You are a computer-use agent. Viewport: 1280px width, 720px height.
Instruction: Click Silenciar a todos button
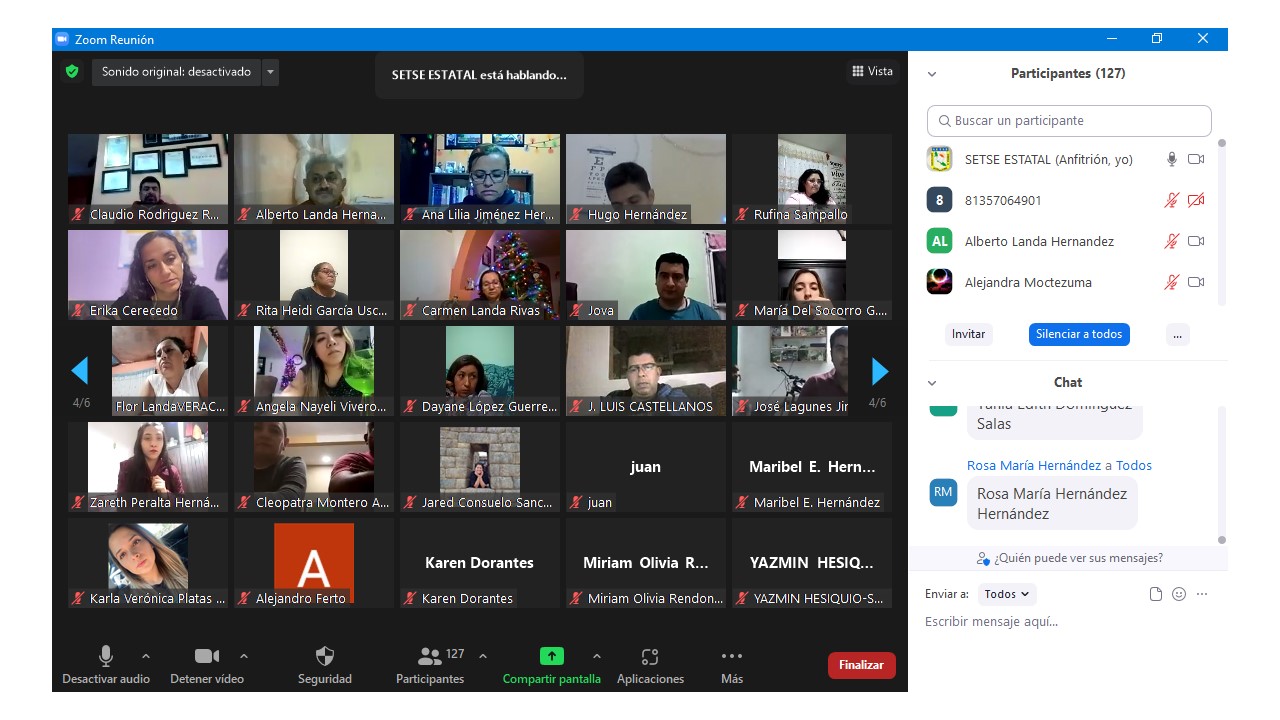click(1079, 334)
